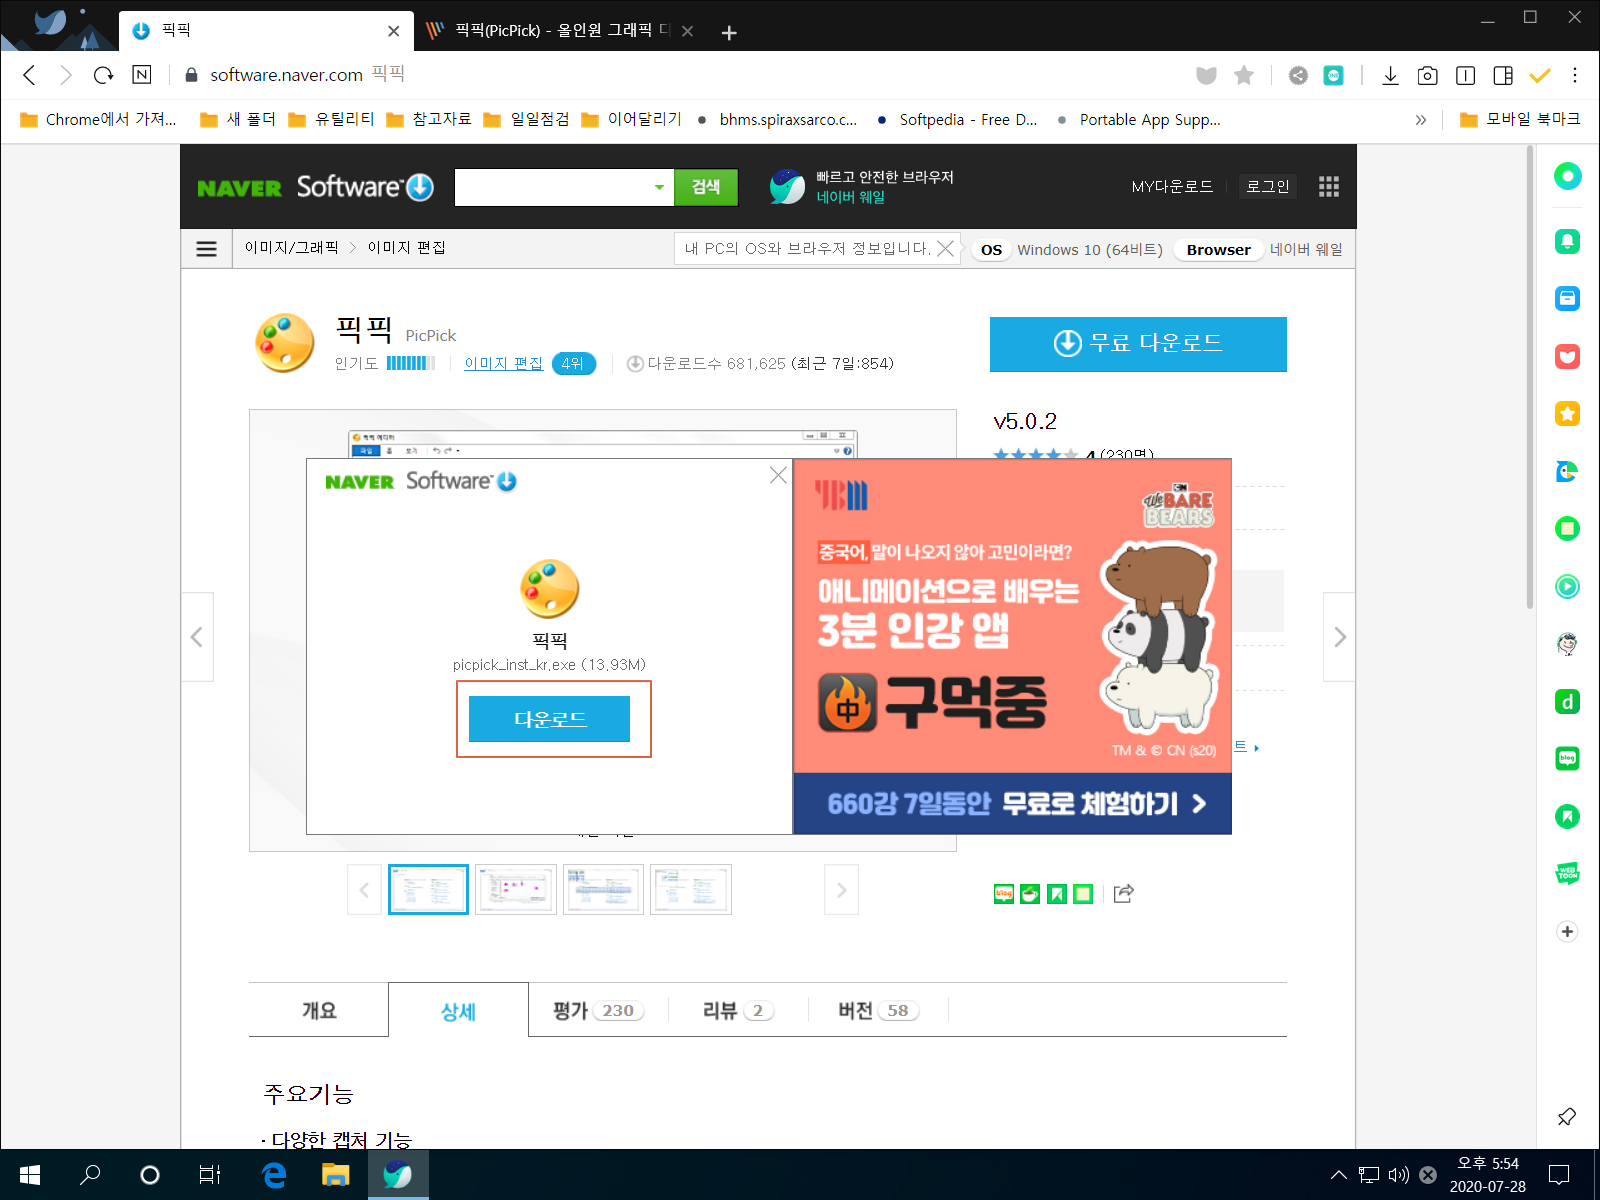Open the 유틸리티 bookmark folder

(332, 120)
